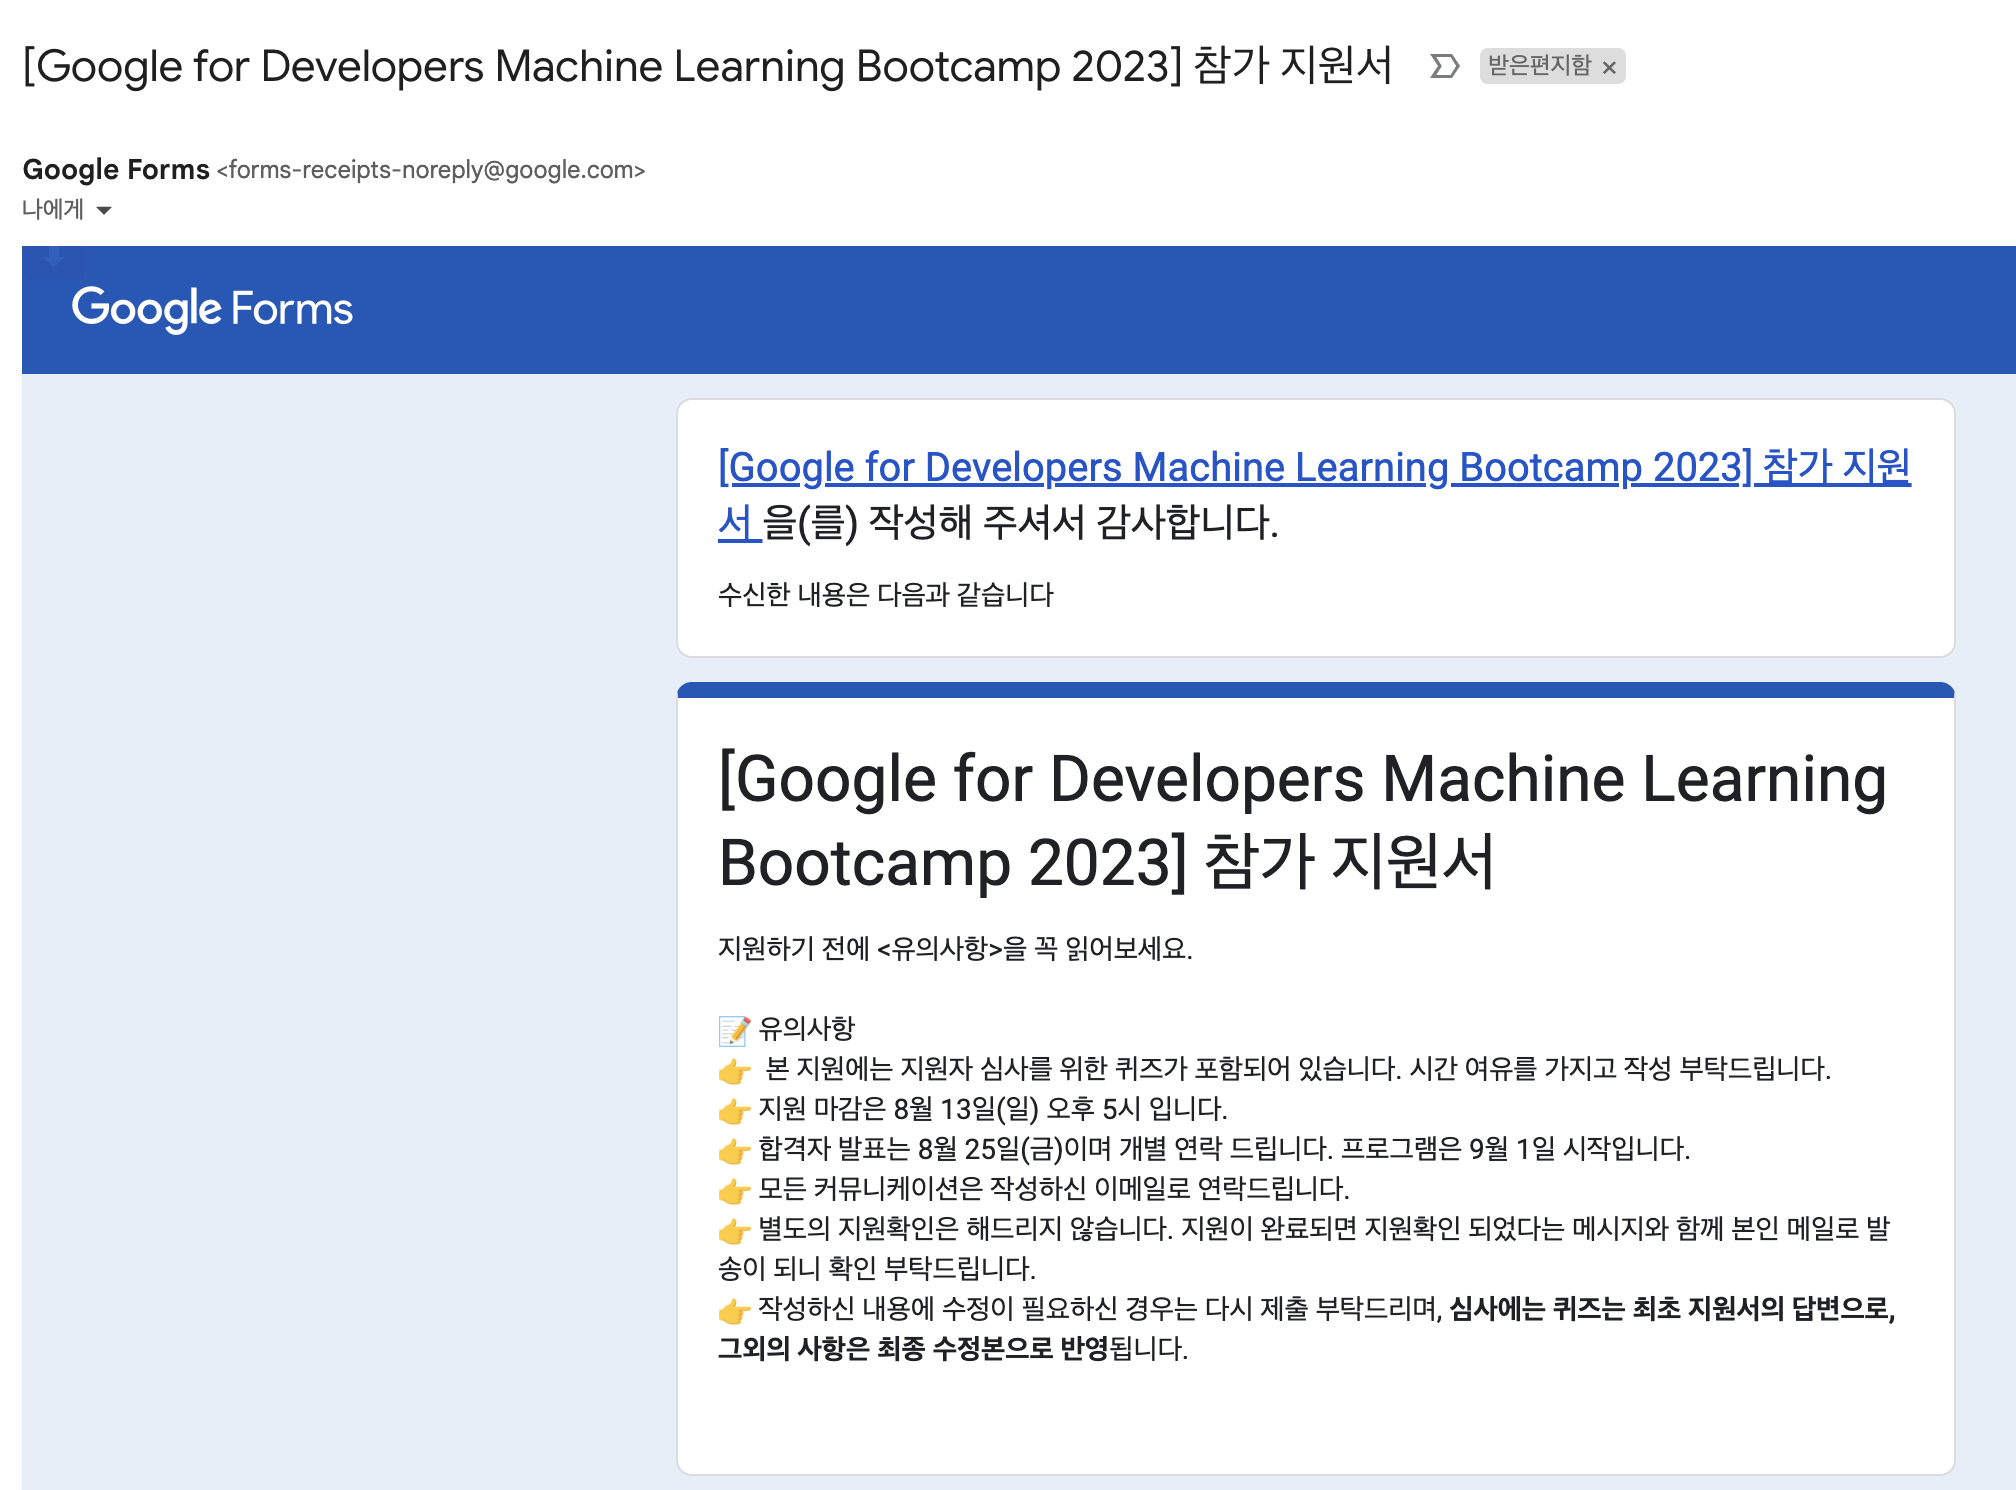The image size is (2016, 1490).
Task: Click the Google Forms logo in banner
Action: click(212, 308)
